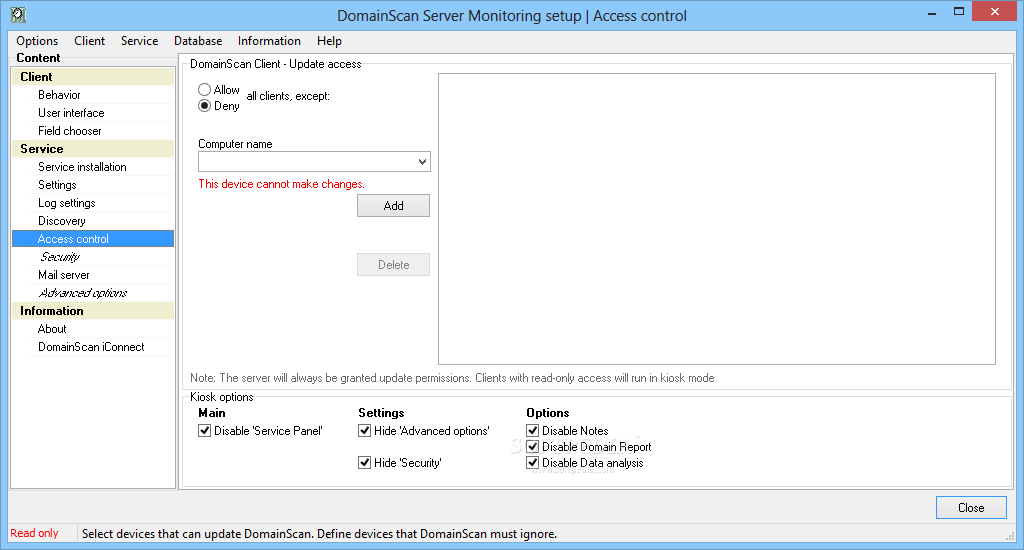Open Service installation page
The height and width of the screenshot is (550, 1024).
pyautogui.click(x=82, y=167)
